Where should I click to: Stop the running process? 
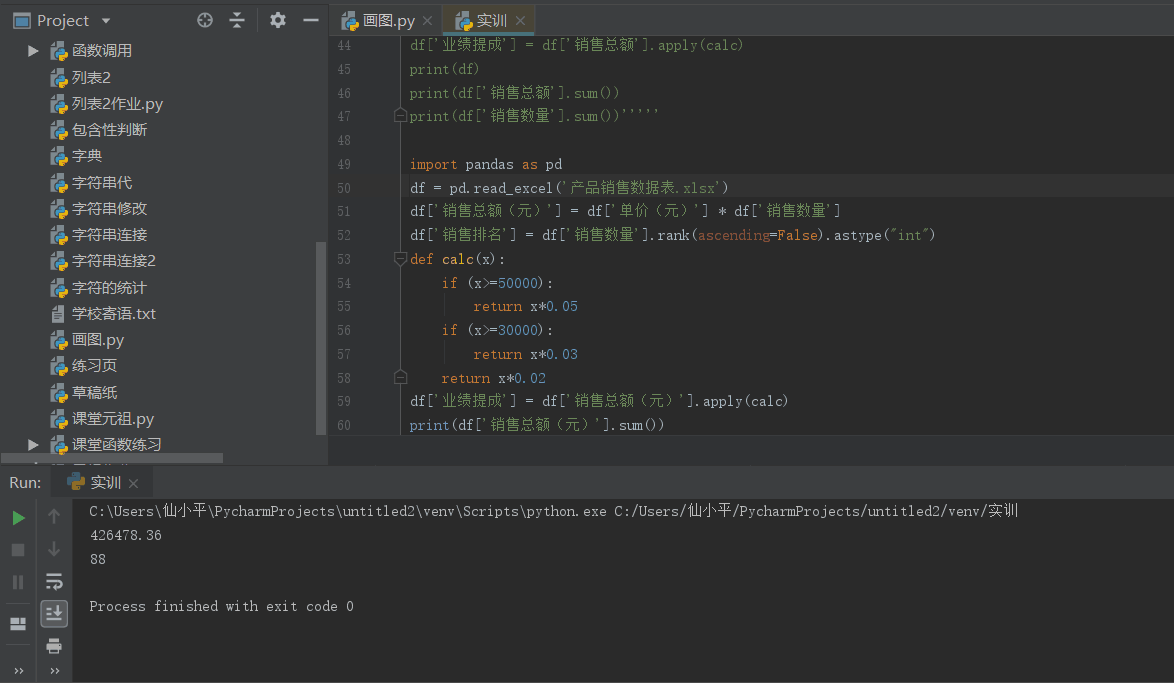point(18,550)
